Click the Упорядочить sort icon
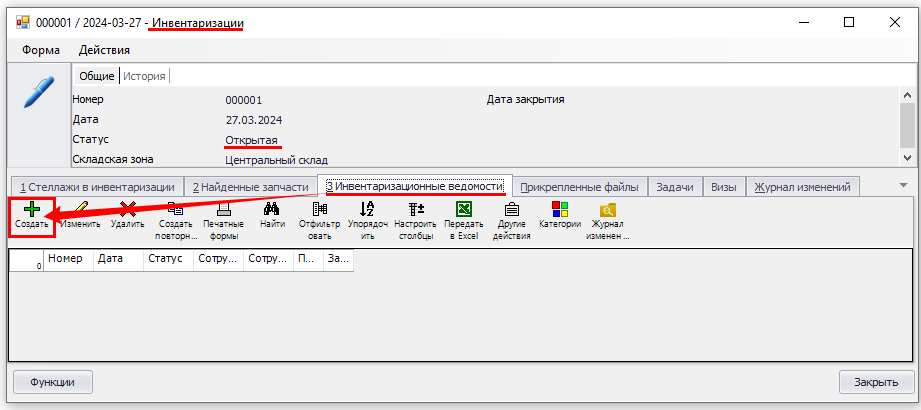 tap(366, 210)
